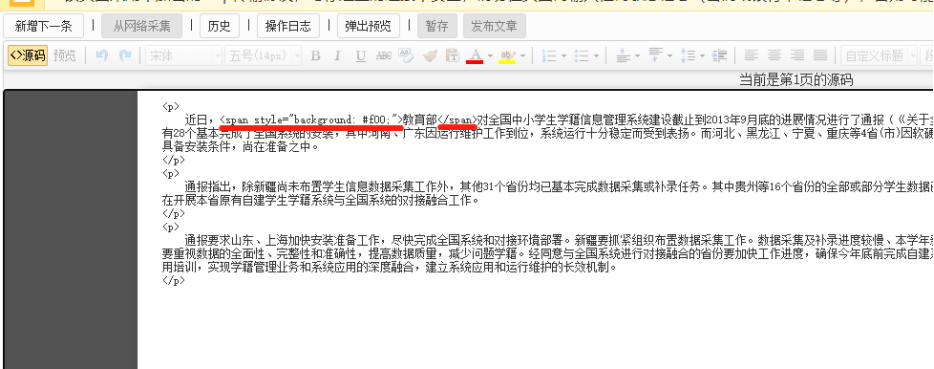The width and height of the screenshot is (934, 369).
Task: Click the 历史 history button
Action: click(219, 26)
